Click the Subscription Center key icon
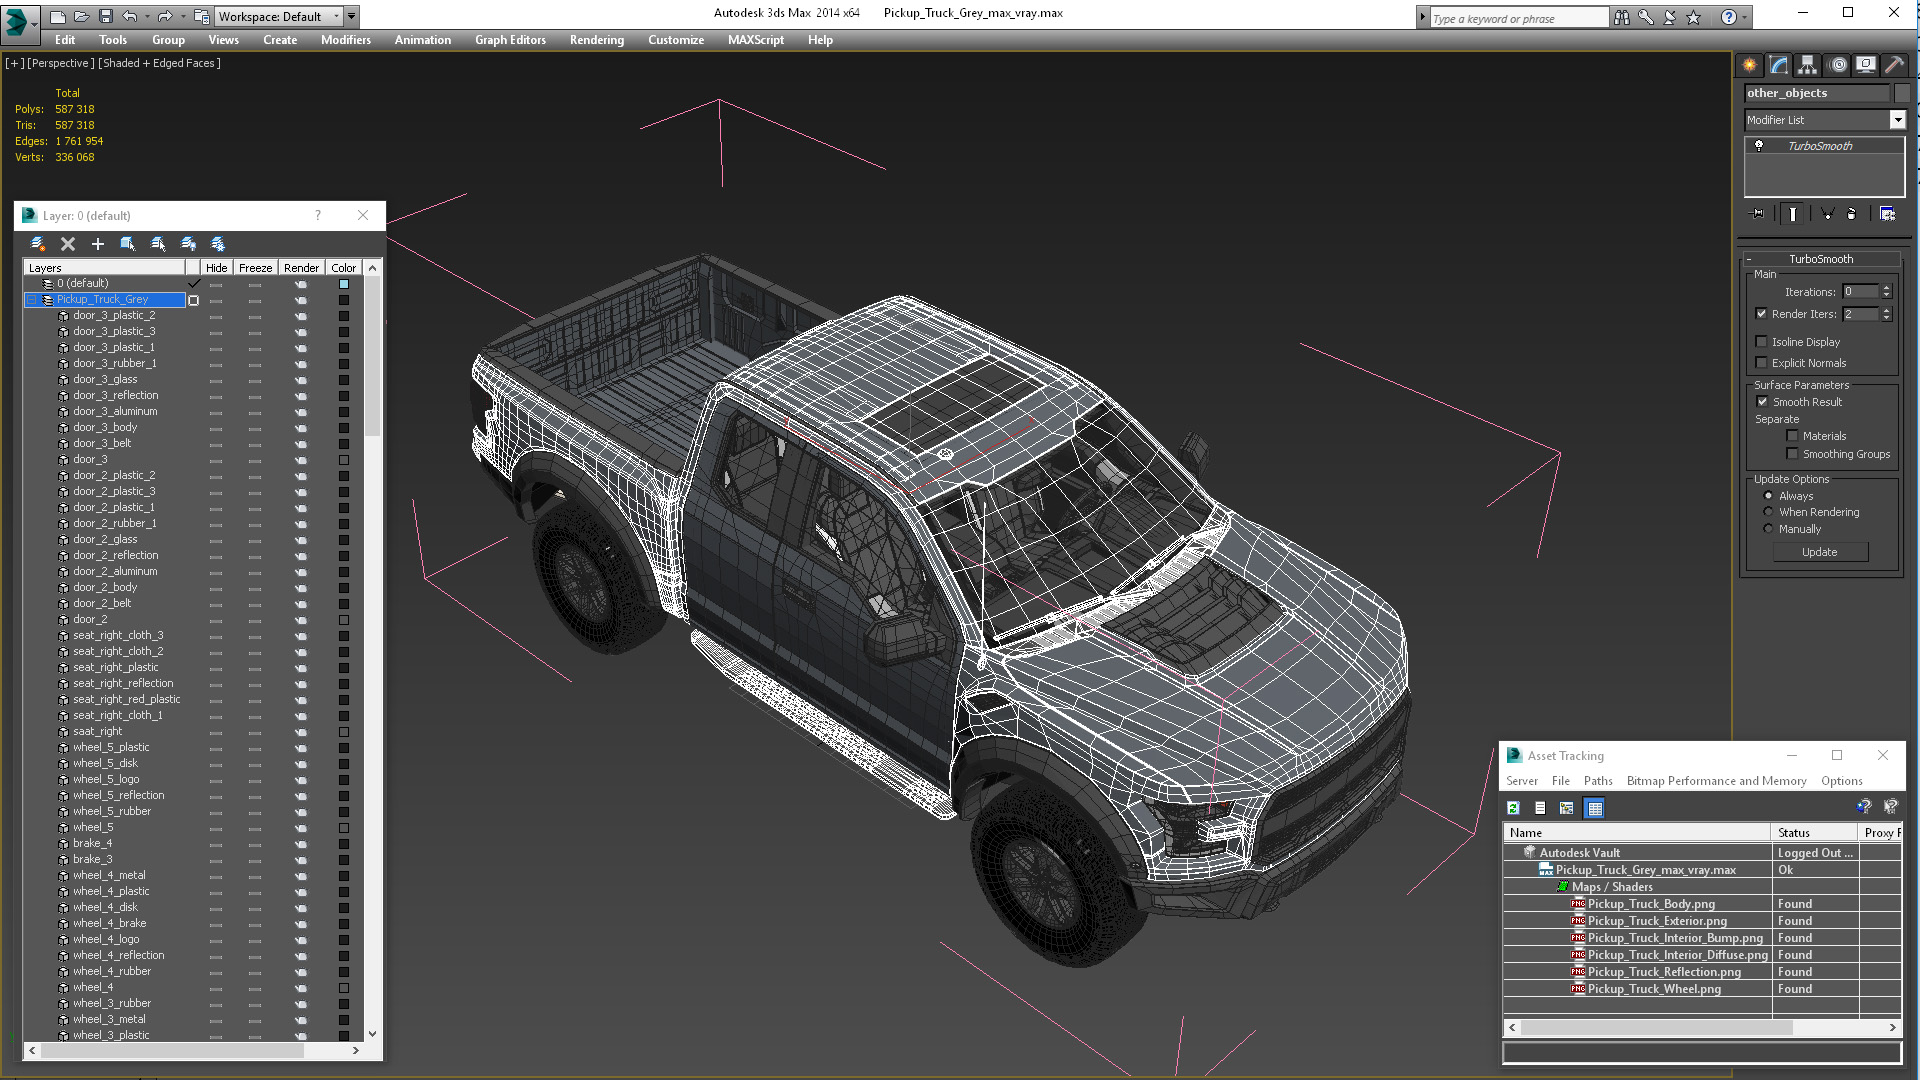Screen dimensions: 1920x1080 click(1645, 17)
